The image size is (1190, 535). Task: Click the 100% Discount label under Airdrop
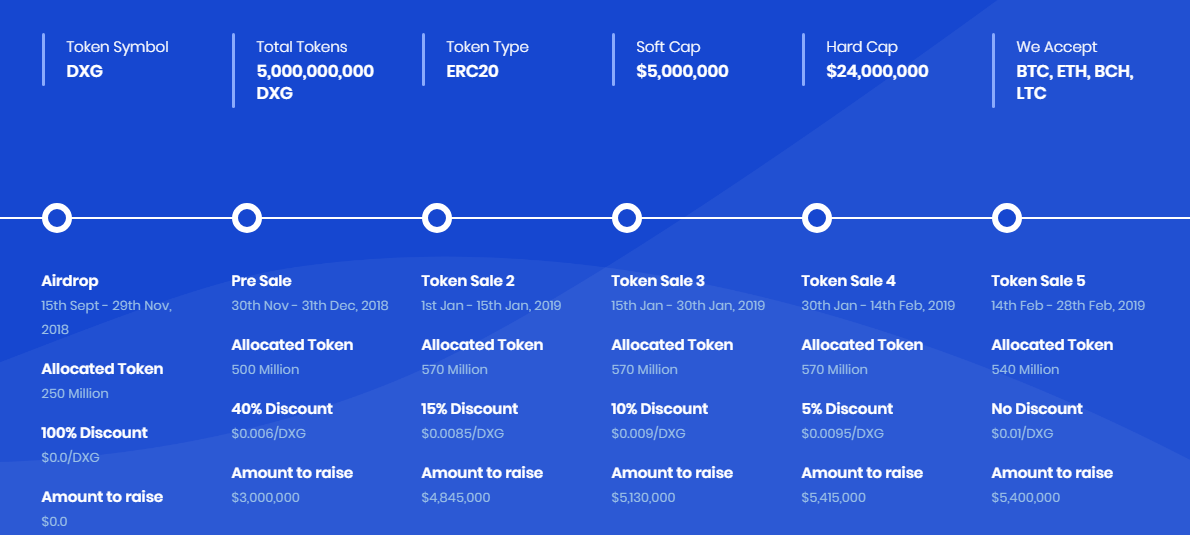coord(94,433)
